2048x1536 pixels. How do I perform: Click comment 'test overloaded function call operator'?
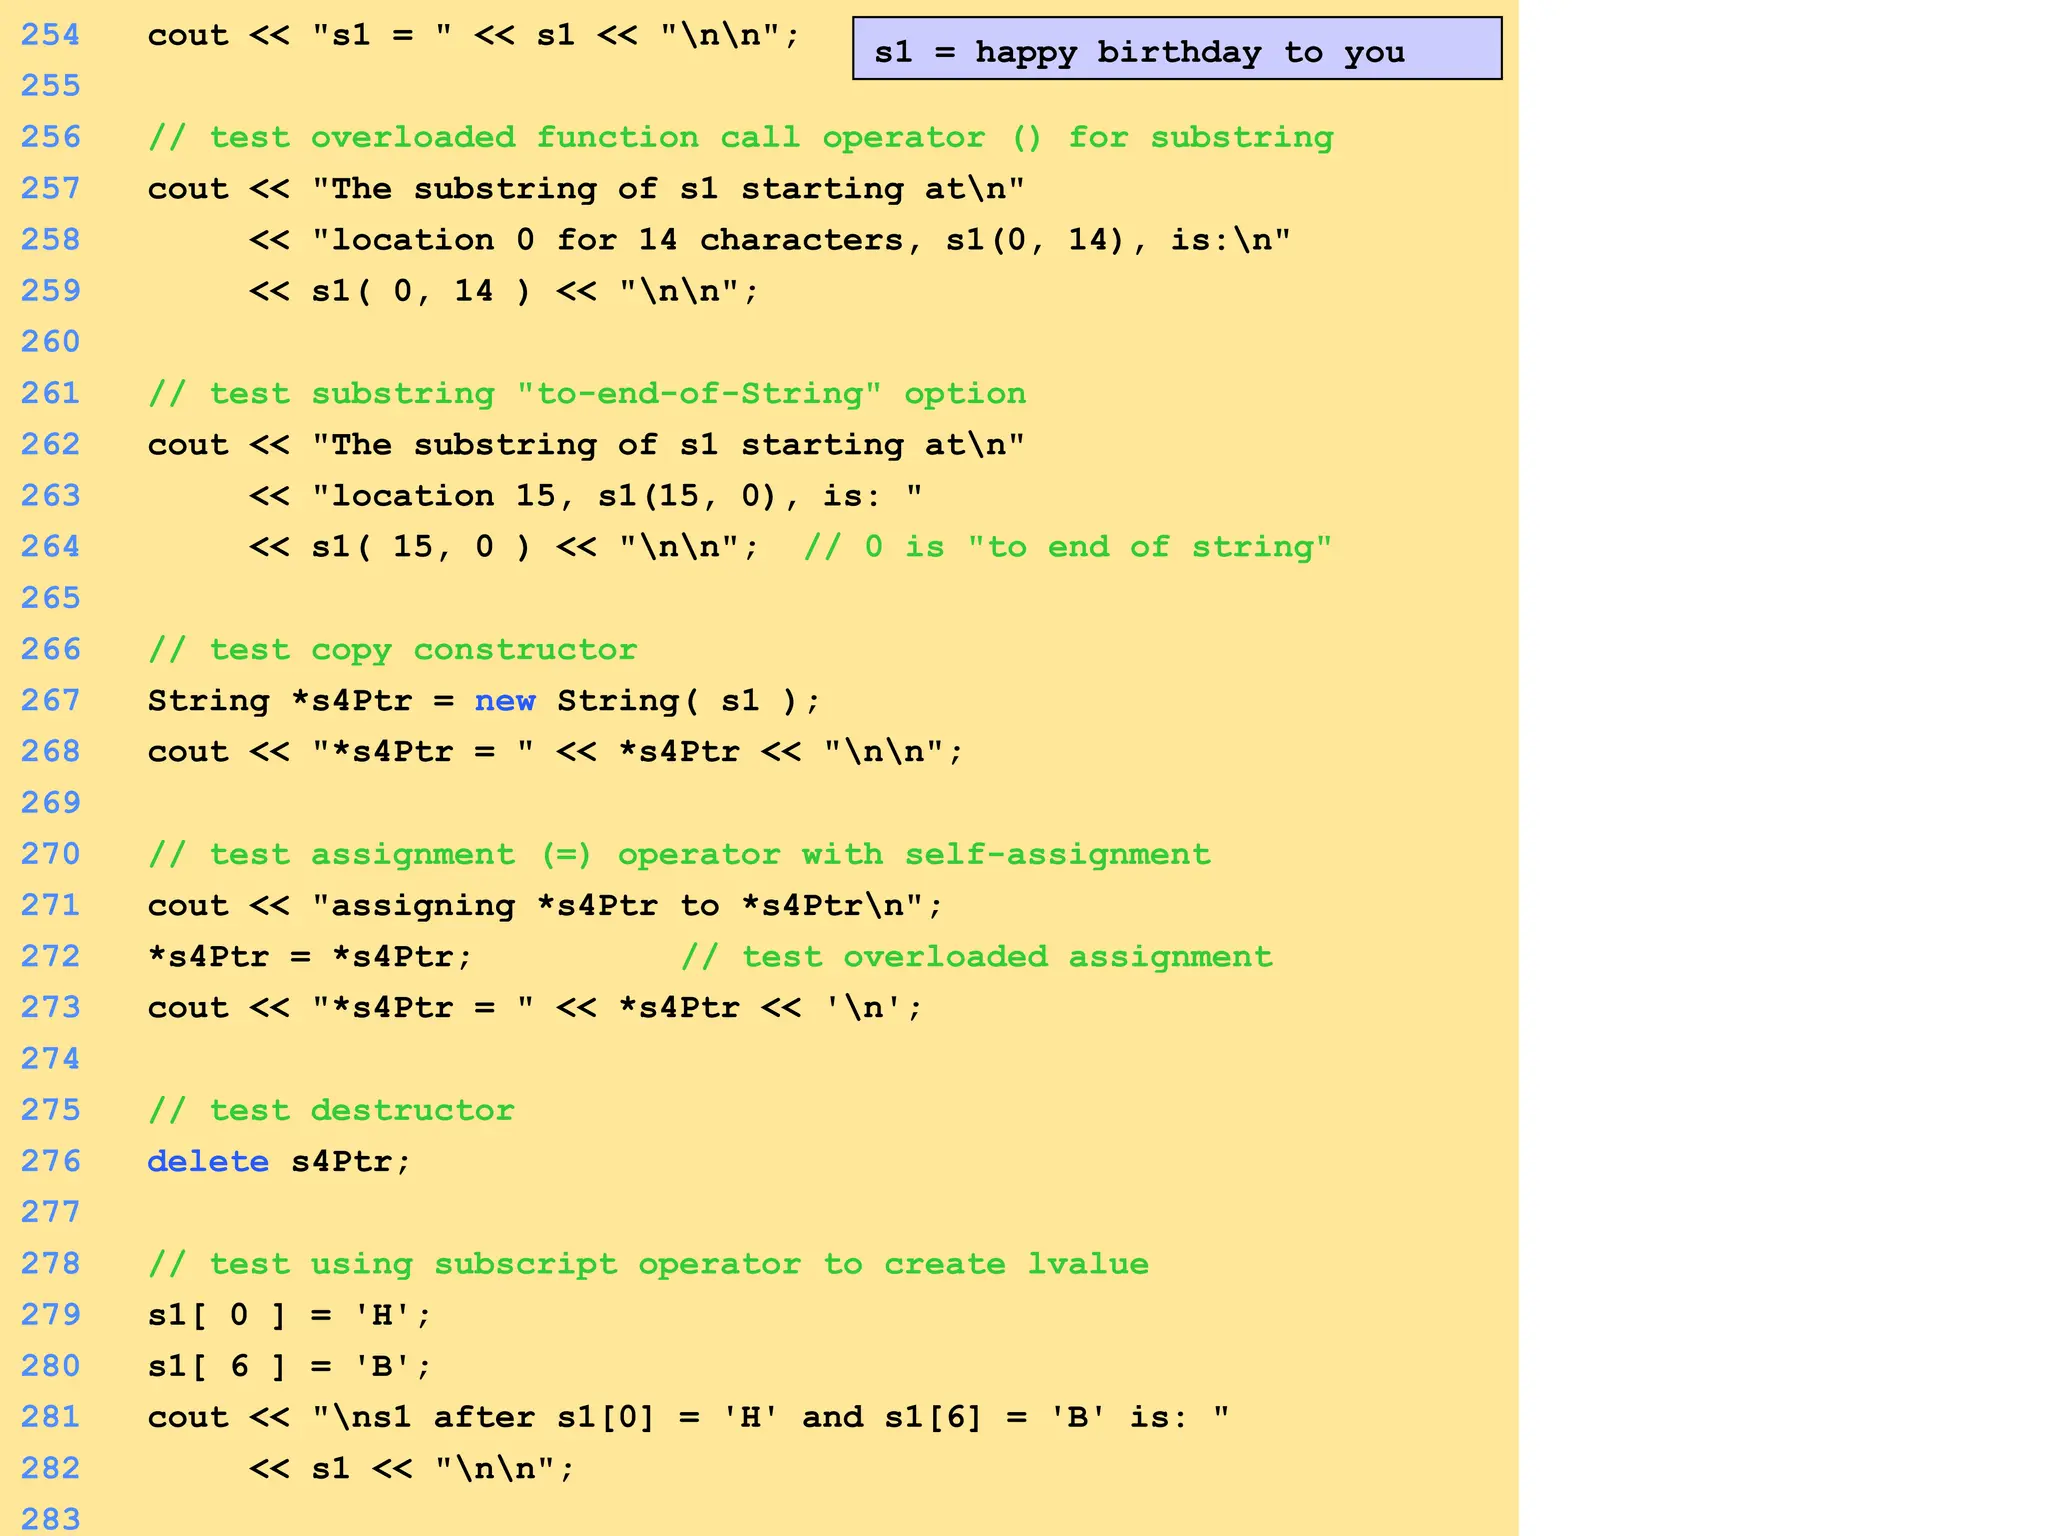point(597,138)
